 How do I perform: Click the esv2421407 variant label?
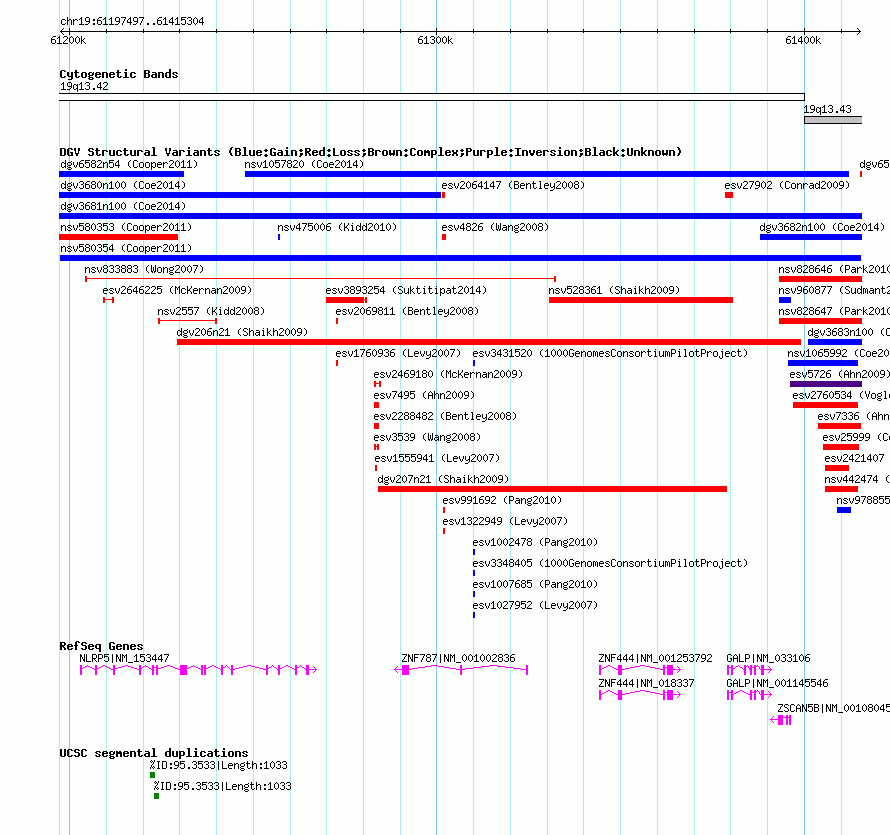tap(854, 459)
